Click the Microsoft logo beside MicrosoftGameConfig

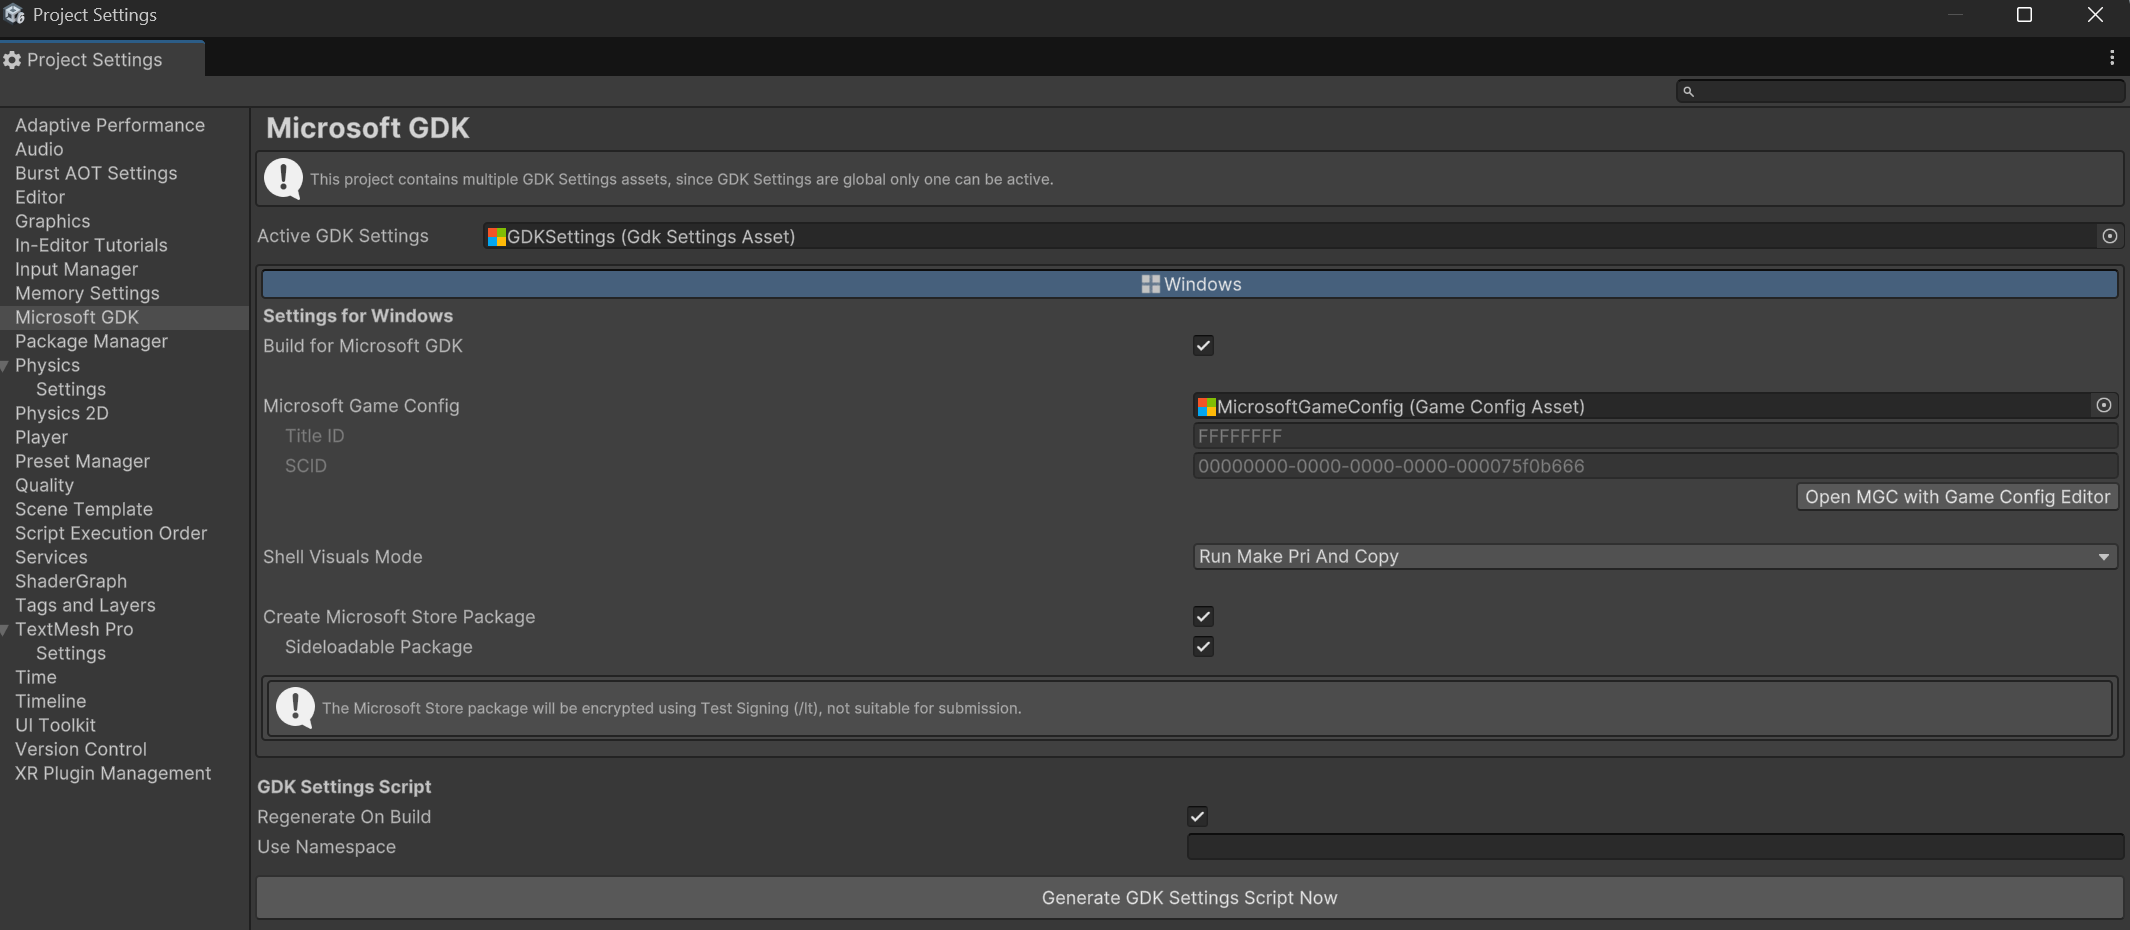pos(1205,406)
